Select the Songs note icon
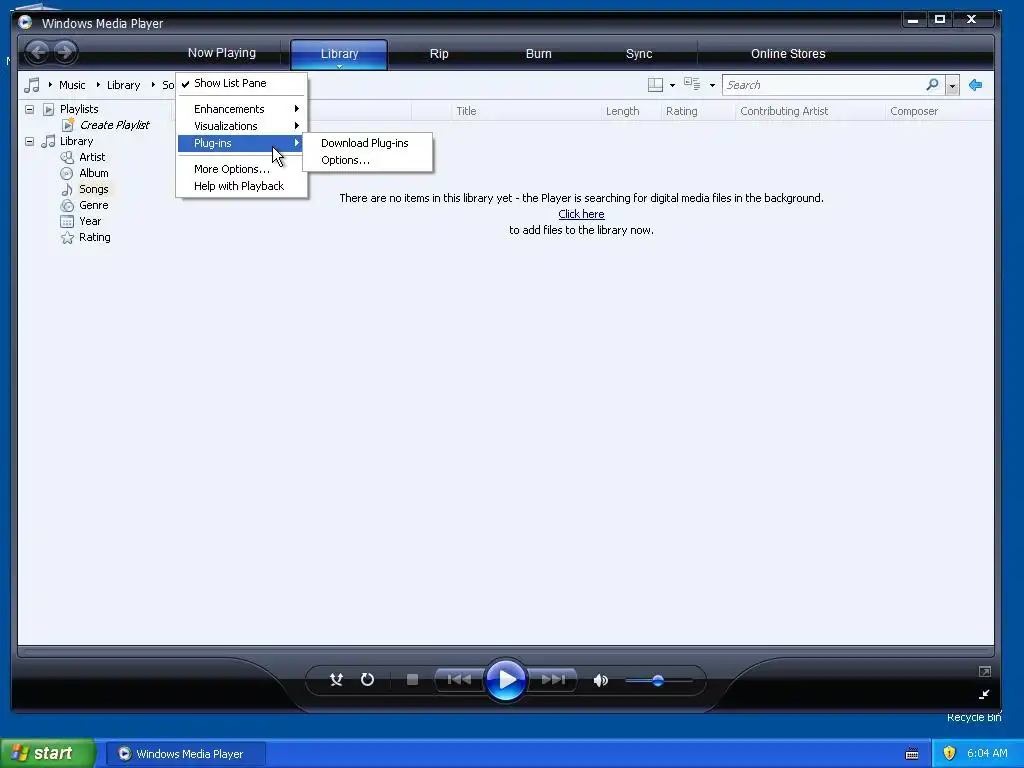This screenshot has height=768, width=1024. pyautogui.click(x=67, y=189)
